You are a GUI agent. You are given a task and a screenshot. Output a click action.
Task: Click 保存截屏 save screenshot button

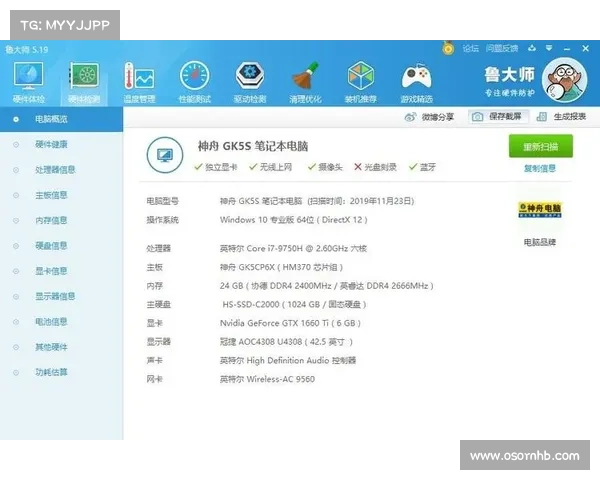(498, 116)
